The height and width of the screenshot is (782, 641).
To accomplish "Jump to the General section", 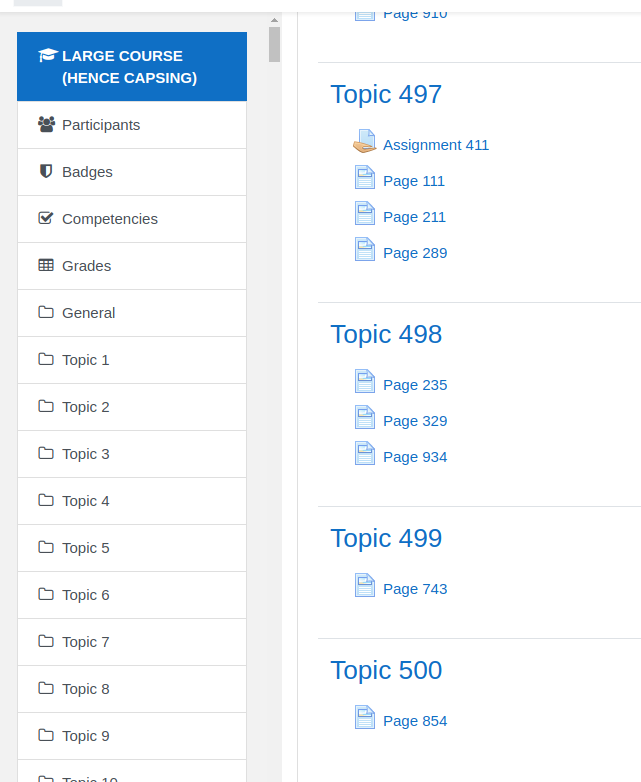I will (132, 313).
